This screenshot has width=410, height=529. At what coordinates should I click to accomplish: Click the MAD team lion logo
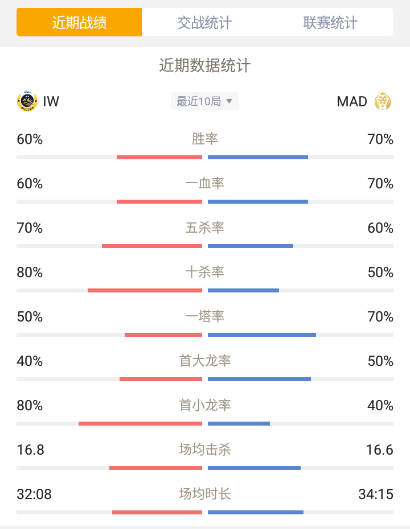point(383,101)
